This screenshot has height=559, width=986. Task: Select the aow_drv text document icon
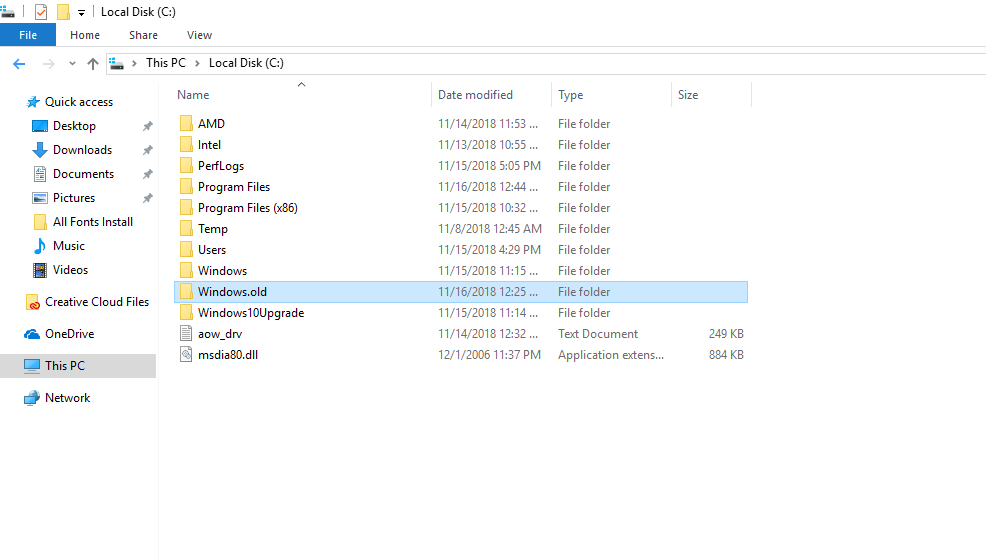[x=186, y=333]
